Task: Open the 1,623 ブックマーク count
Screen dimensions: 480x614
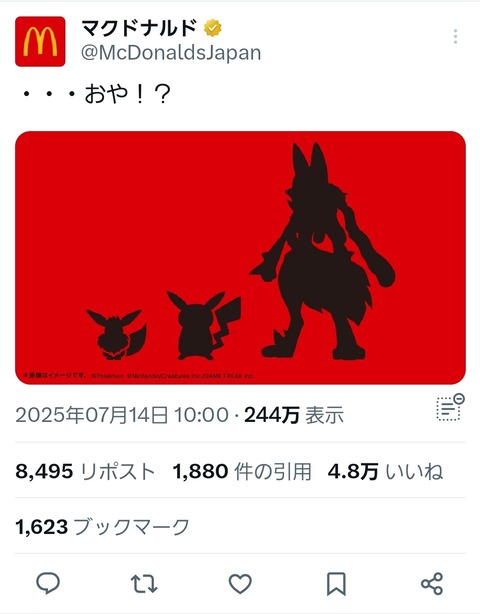Action: tap(103, 527)
